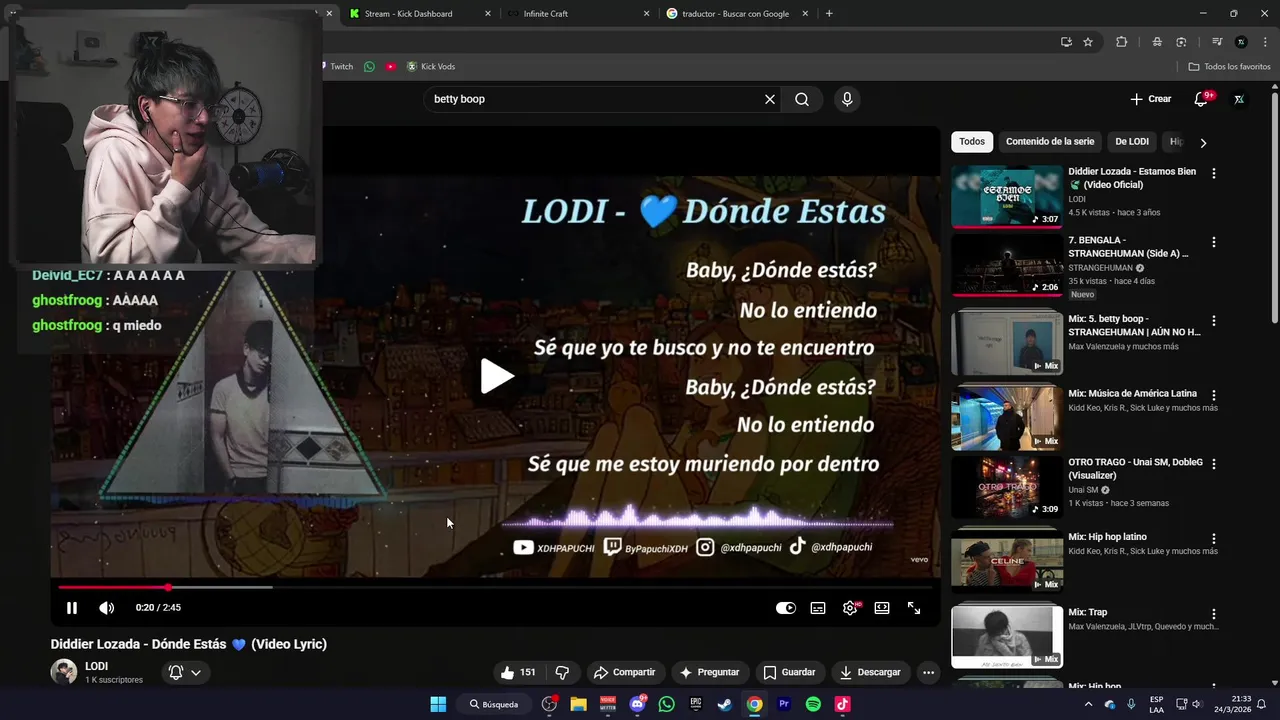1280x720 pixels.
Task: Open more actions three-dot button
Action: [928, 672]
